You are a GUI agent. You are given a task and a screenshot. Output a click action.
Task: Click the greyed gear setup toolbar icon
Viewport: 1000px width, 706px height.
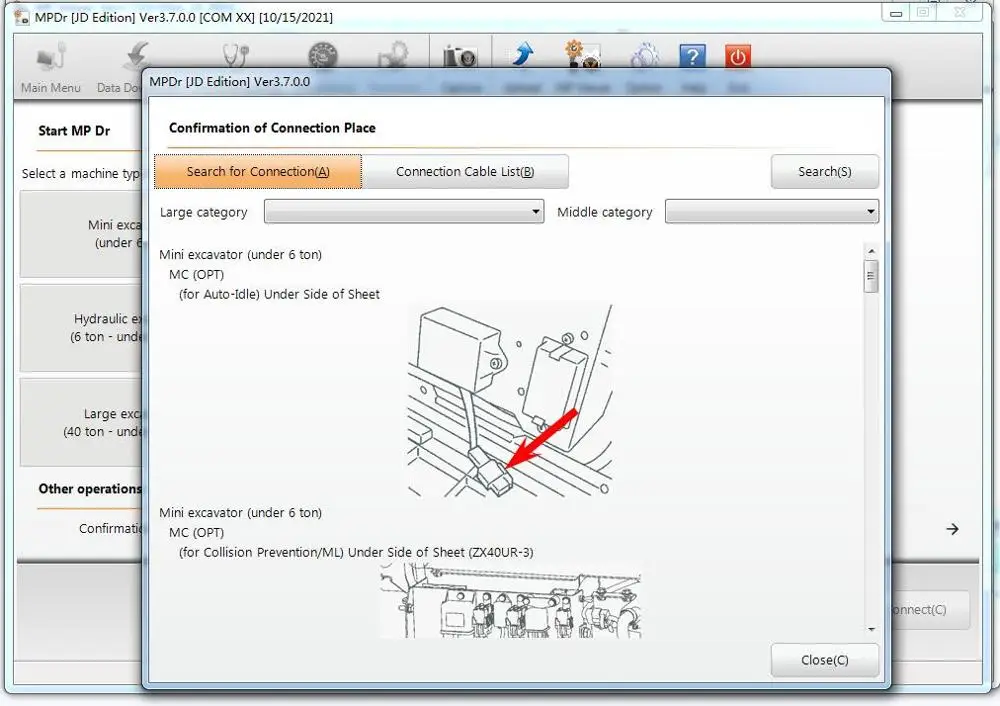393,55
